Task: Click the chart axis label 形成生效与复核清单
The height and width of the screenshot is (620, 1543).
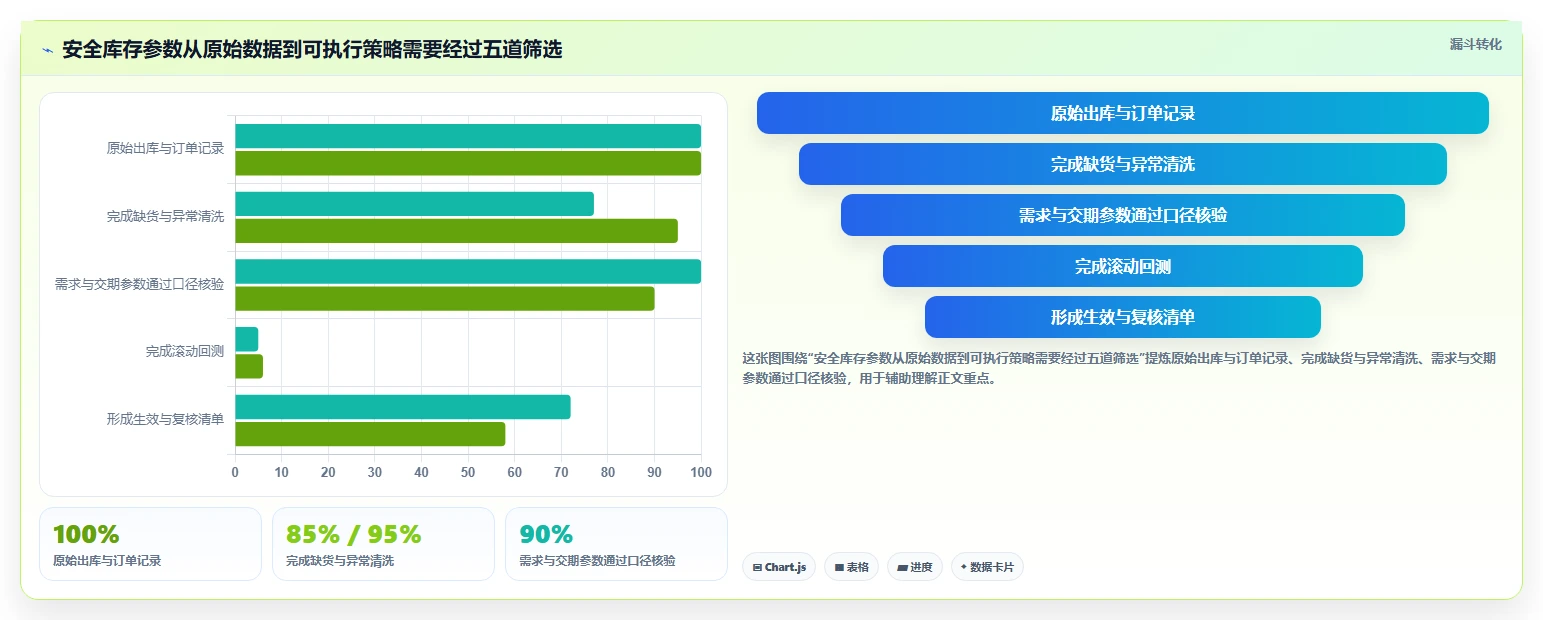Action: coord(165,419)
